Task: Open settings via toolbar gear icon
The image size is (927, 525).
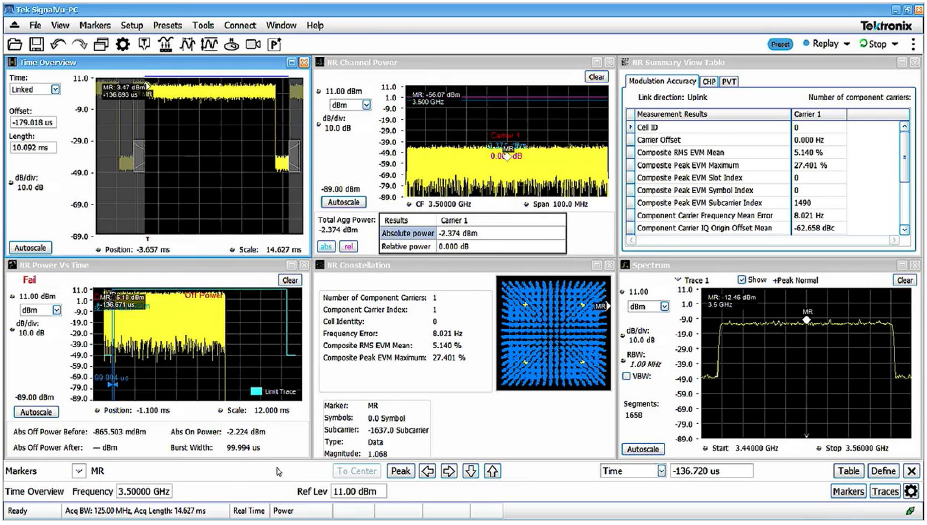Action: click(x=123, y=44)
